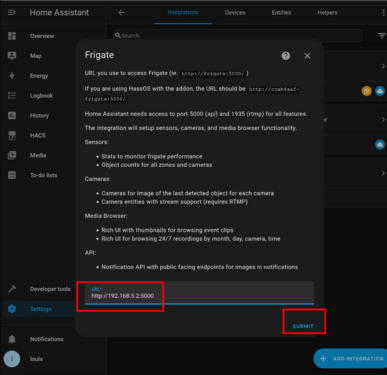Open the Logbook list icon
This screenshot has width=387, height=375.
(12, 96)
